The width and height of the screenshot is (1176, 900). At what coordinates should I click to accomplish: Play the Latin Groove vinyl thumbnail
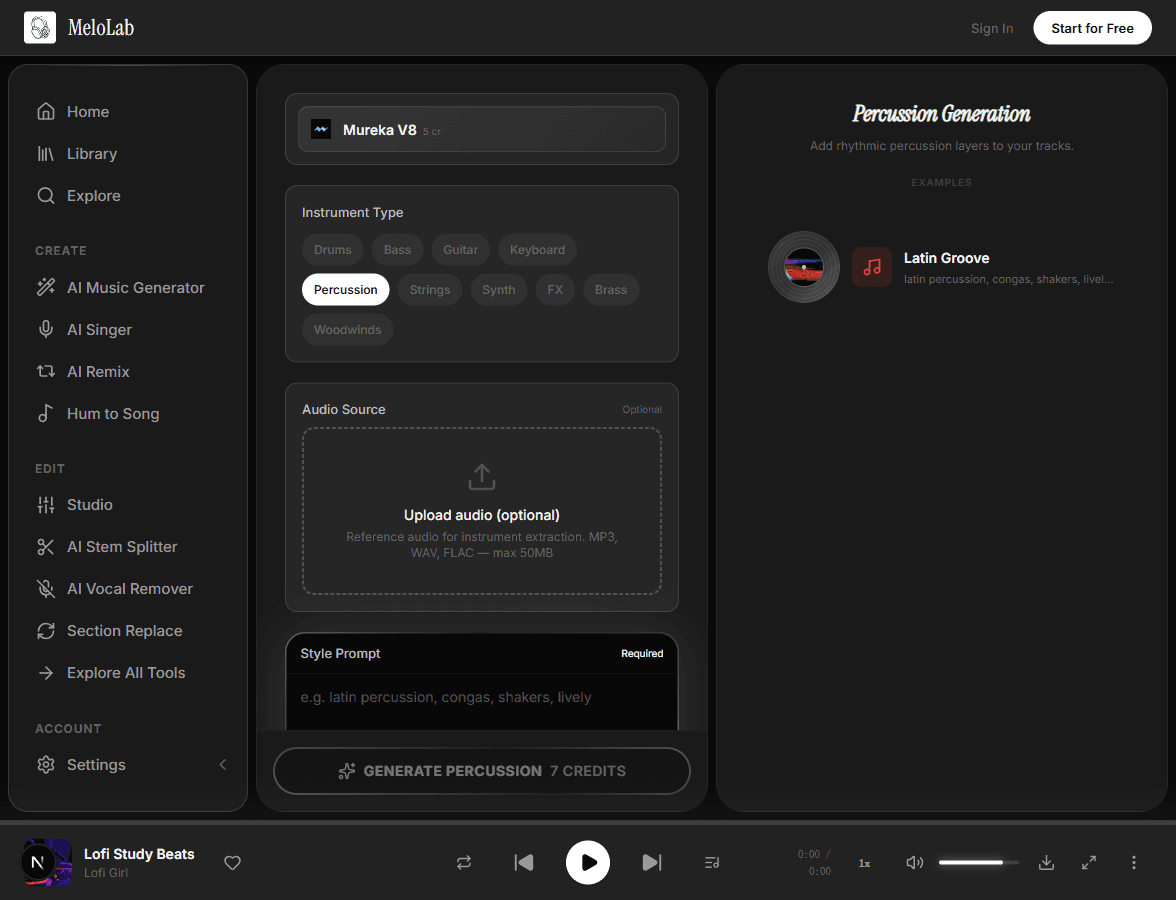coord(803,267)
